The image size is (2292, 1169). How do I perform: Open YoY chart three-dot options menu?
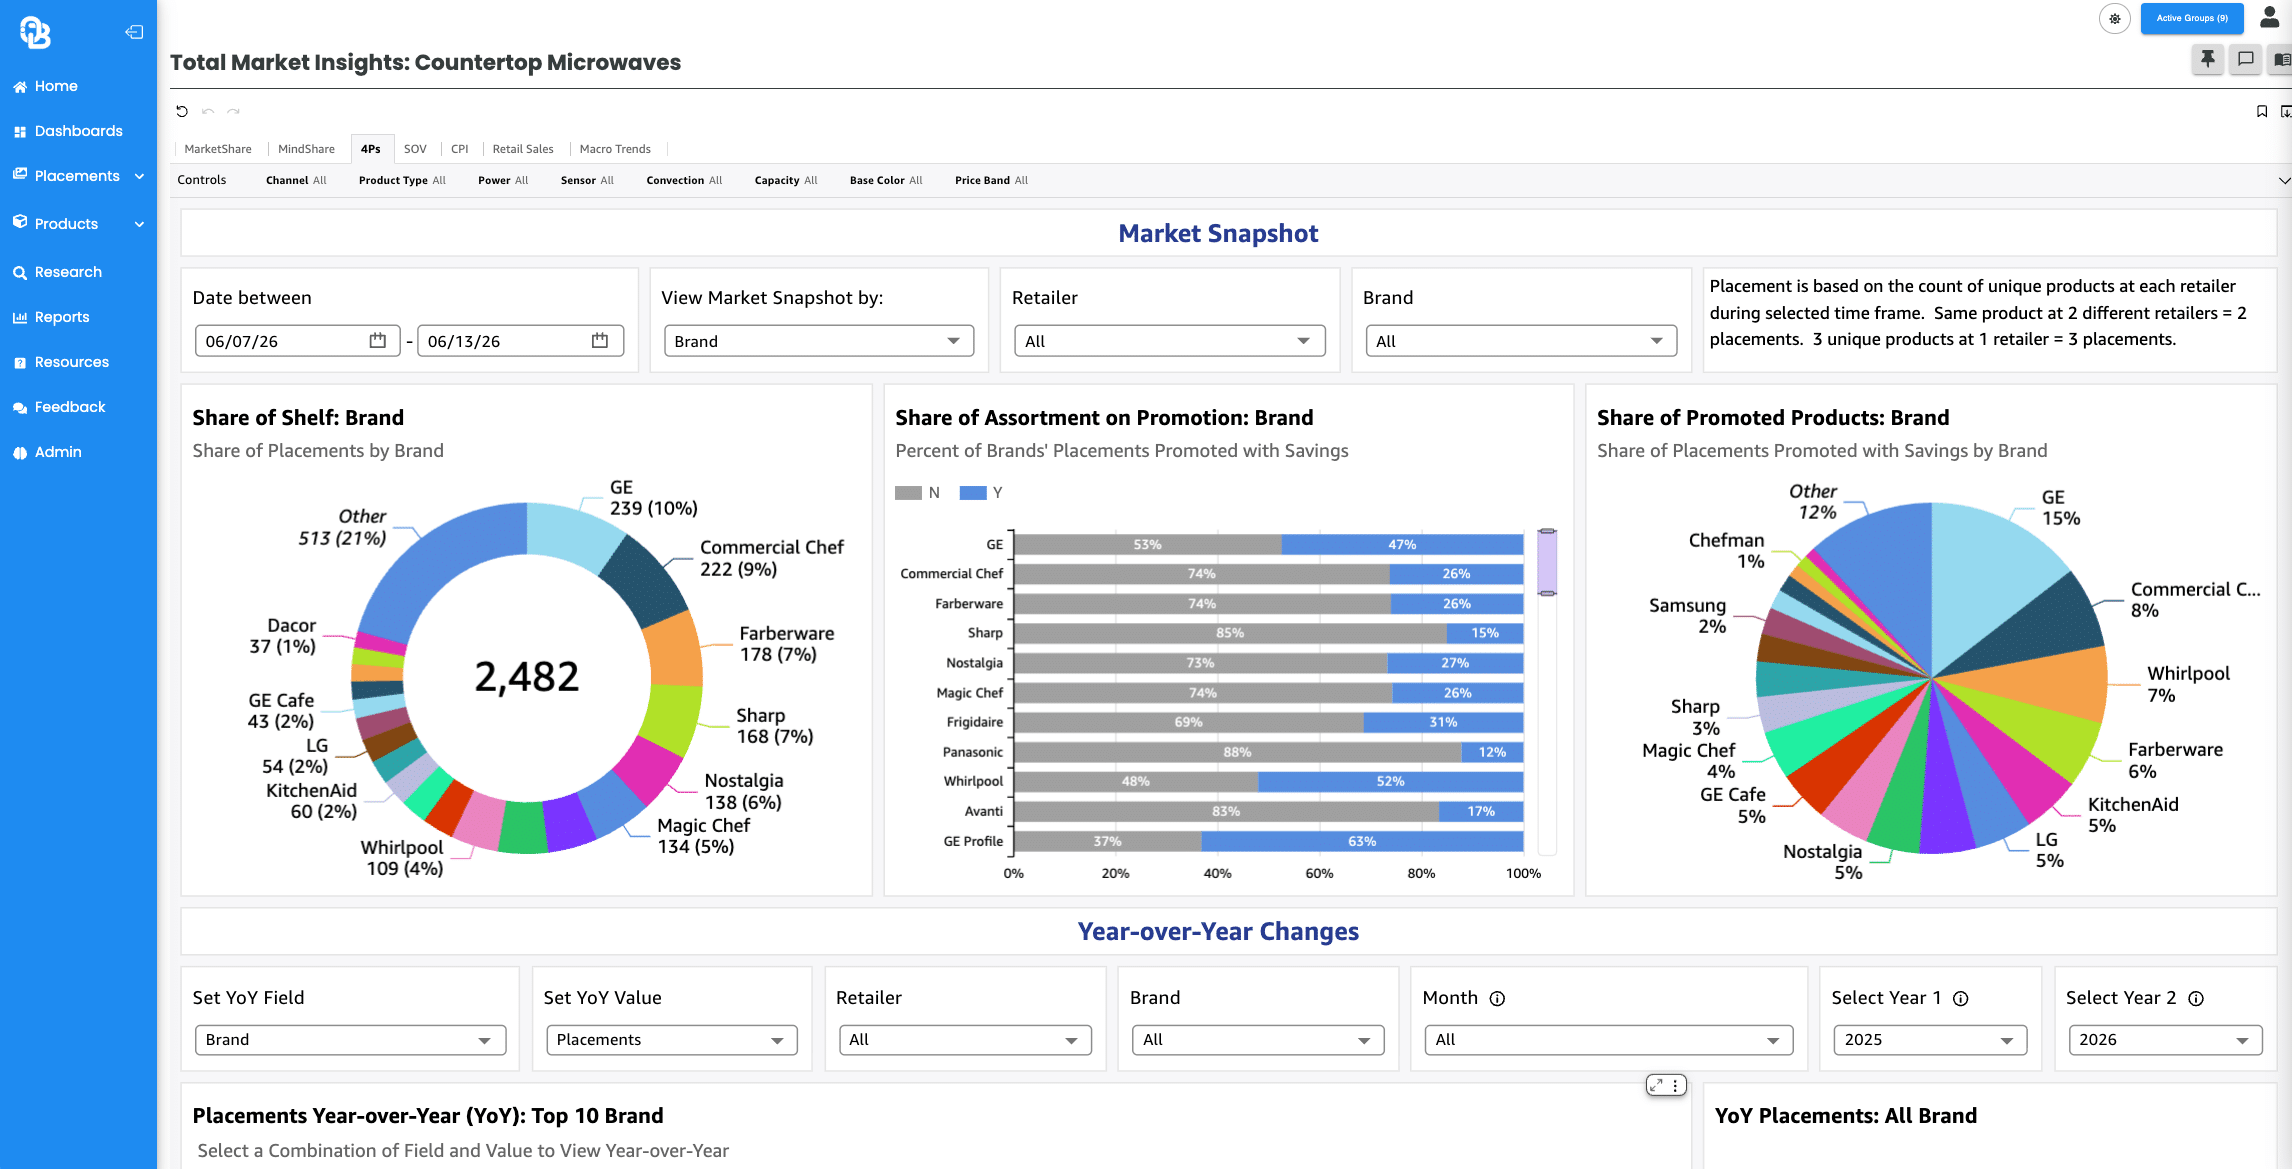pyautogui.click(x=1676, y=1085)
